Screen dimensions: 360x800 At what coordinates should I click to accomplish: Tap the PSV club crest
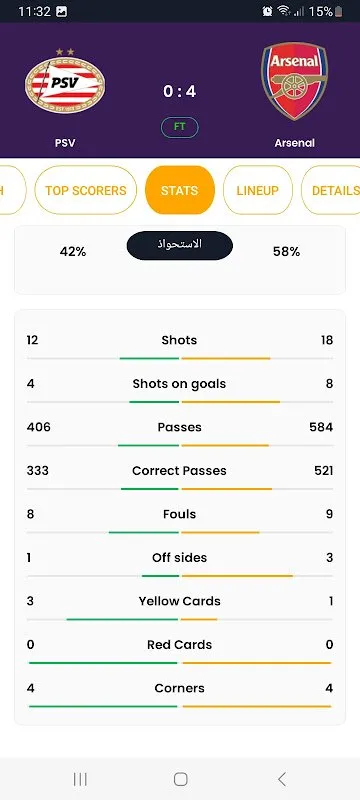pos(65,82)
